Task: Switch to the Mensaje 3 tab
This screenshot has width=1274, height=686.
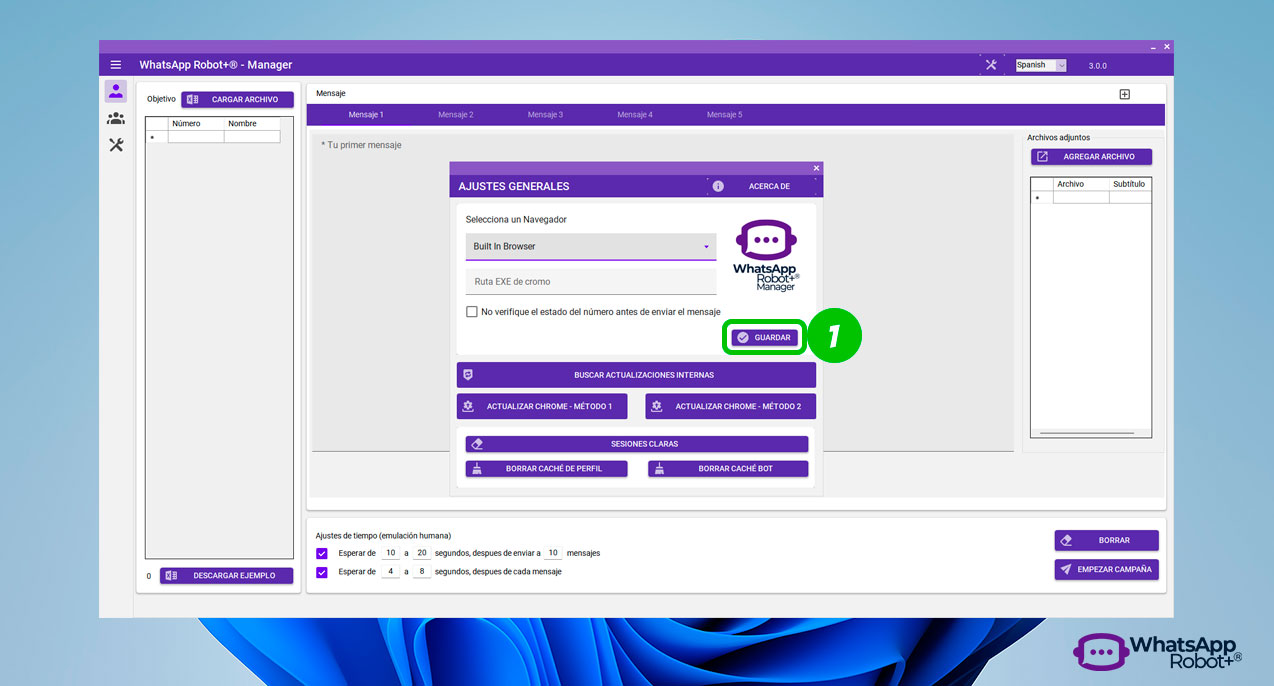Action: [x=545, y=115]
